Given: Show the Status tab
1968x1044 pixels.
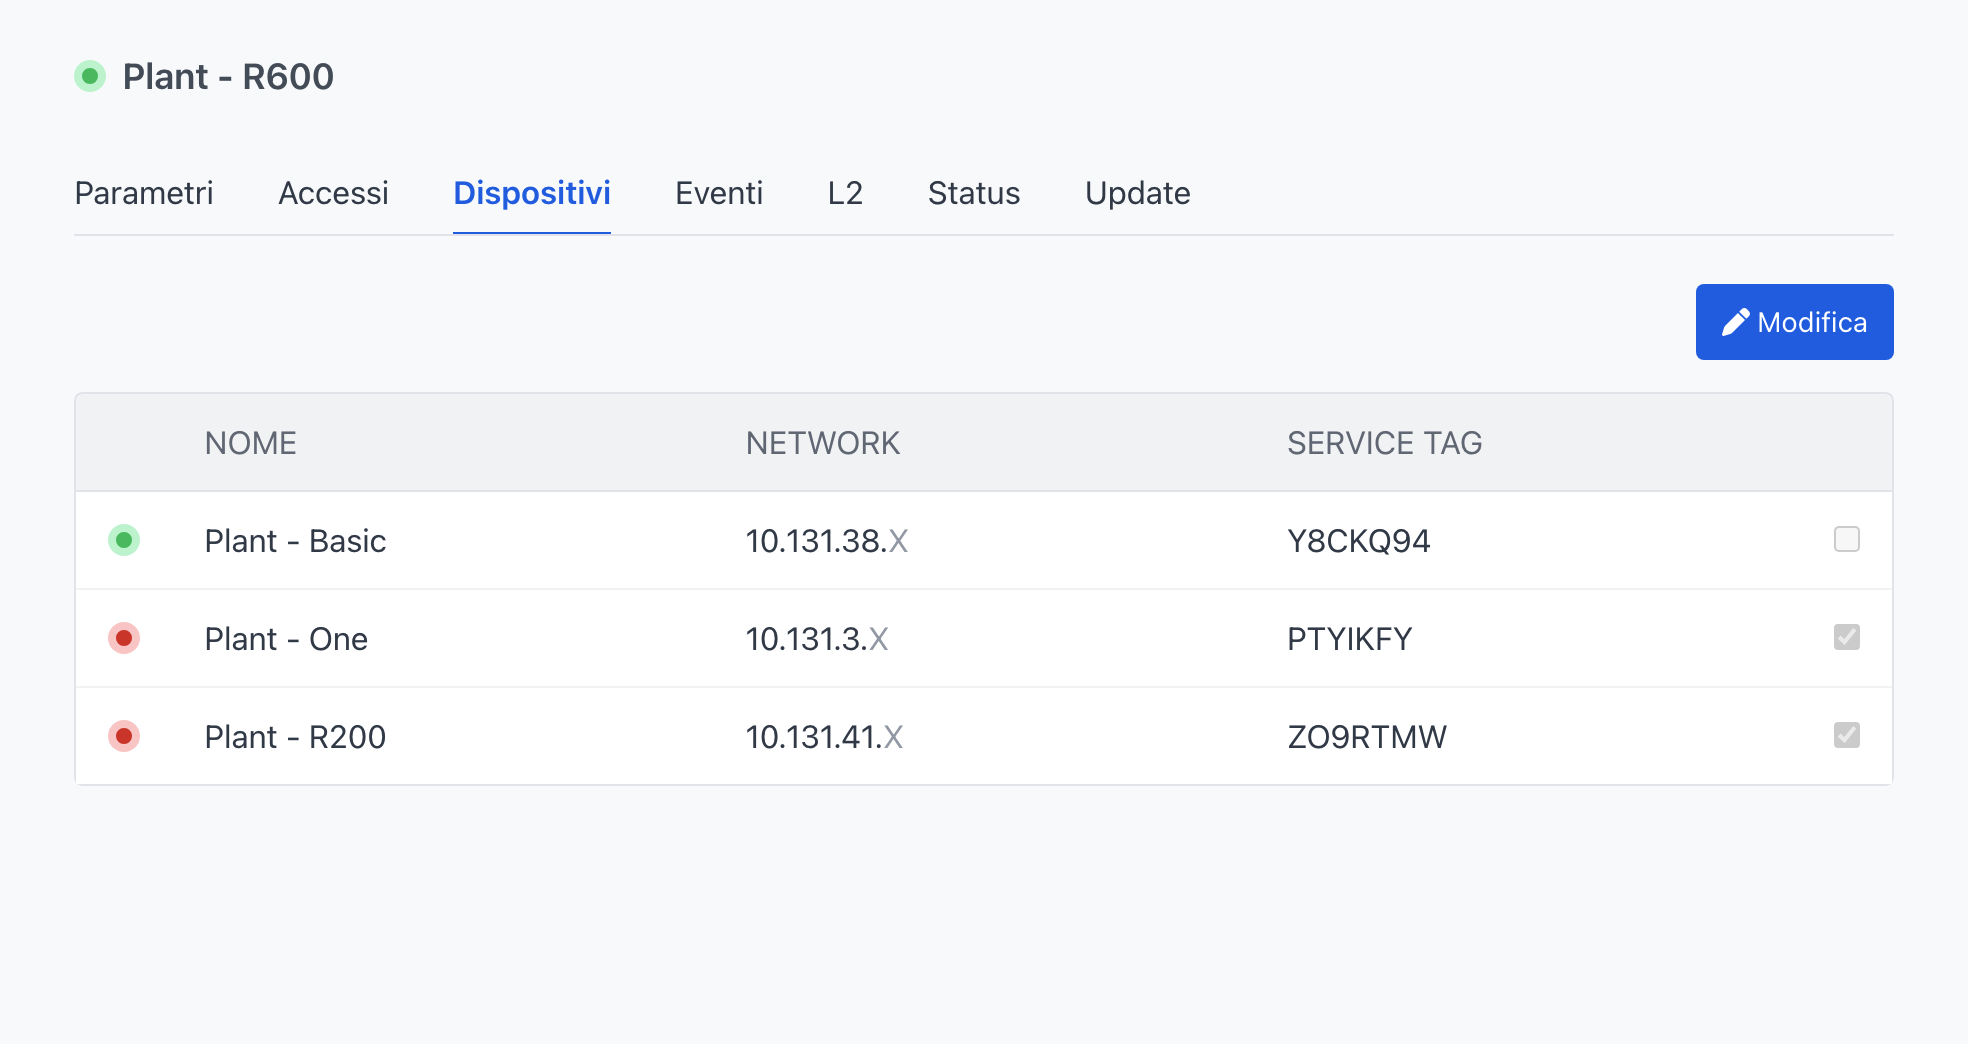Looking at the screenshot, I should 974,193.
